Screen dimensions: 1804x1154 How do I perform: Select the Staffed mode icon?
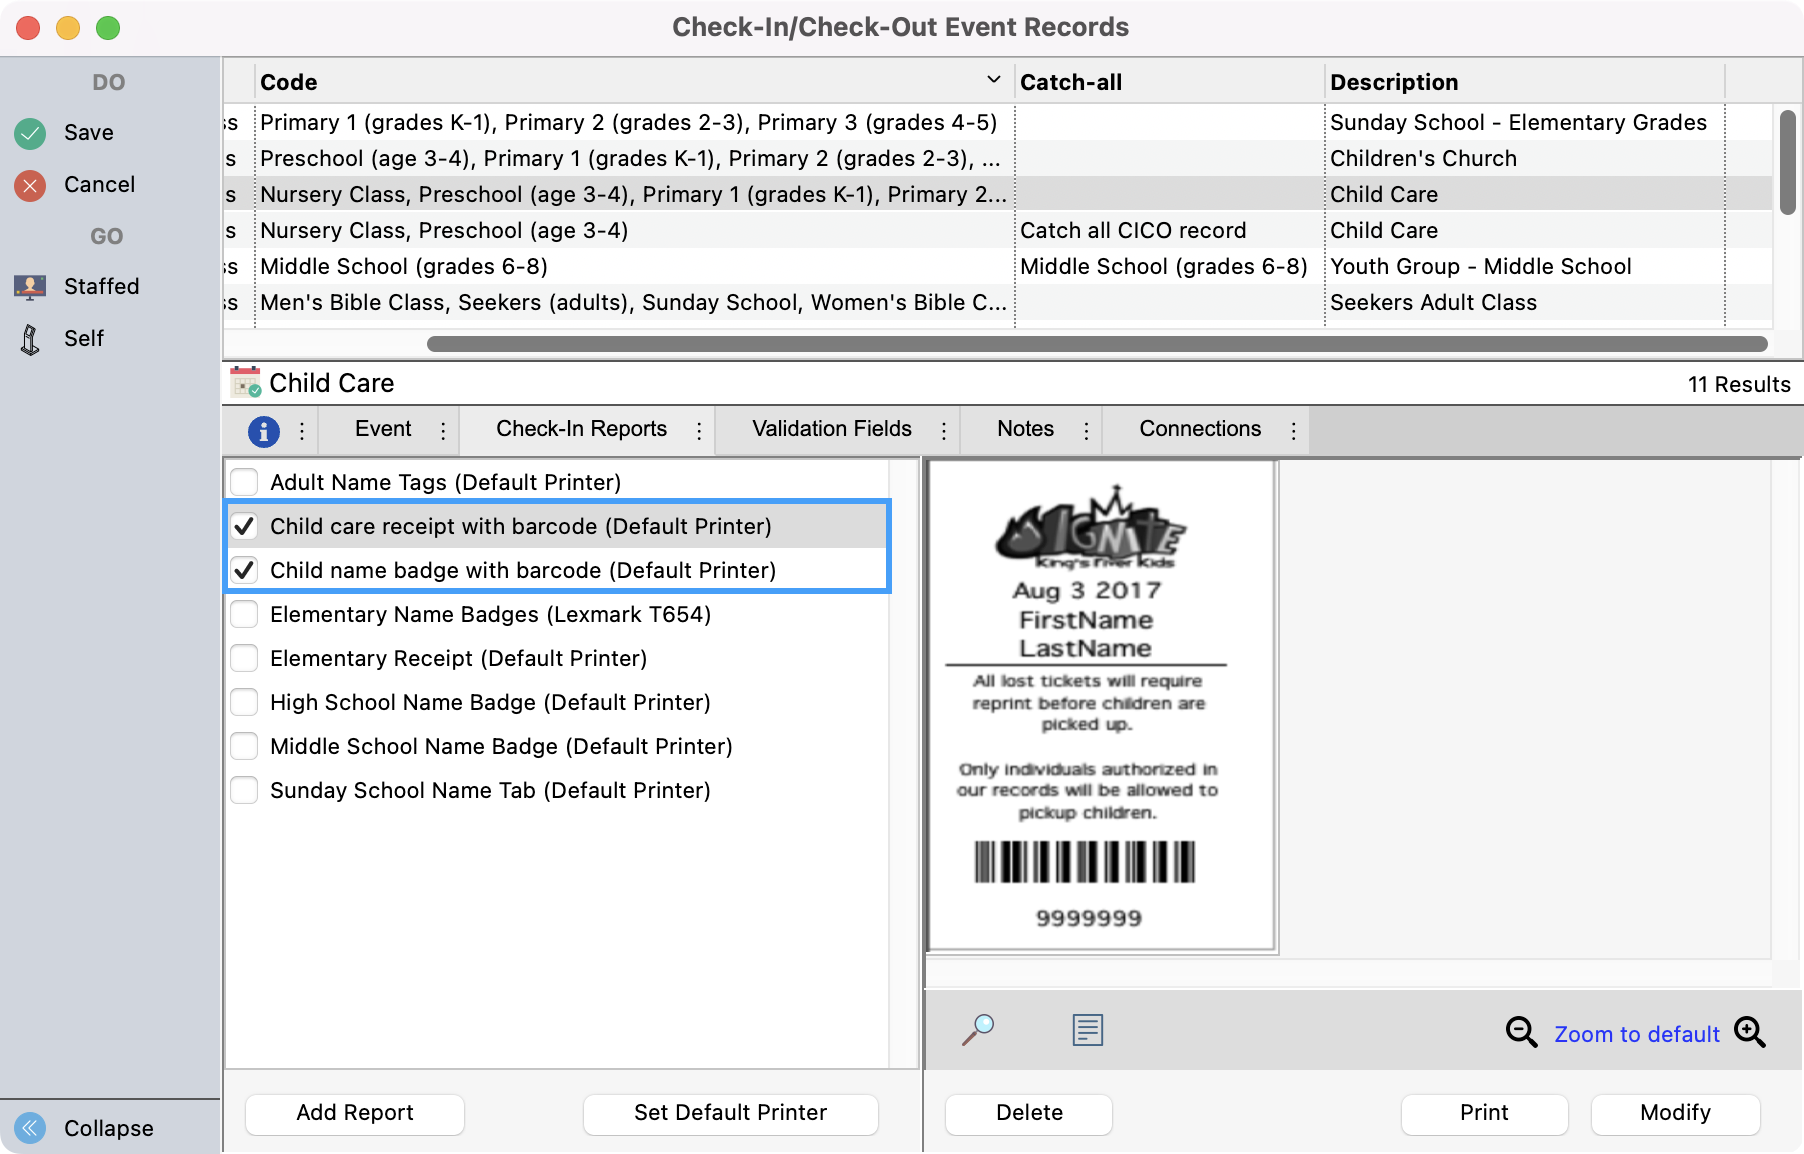tap(30, 286)
